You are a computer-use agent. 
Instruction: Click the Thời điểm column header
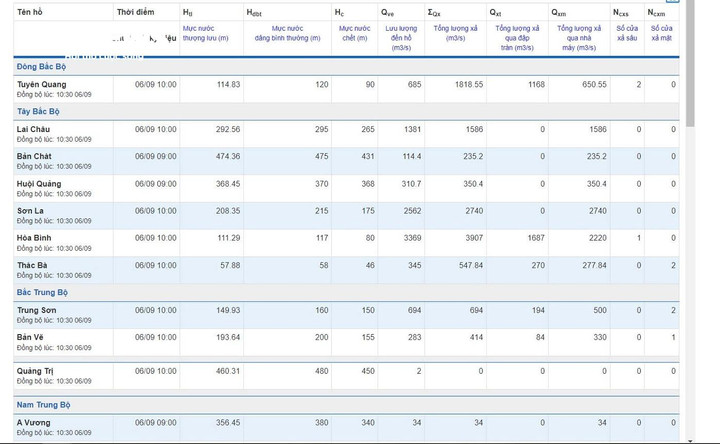click(135, 12)
